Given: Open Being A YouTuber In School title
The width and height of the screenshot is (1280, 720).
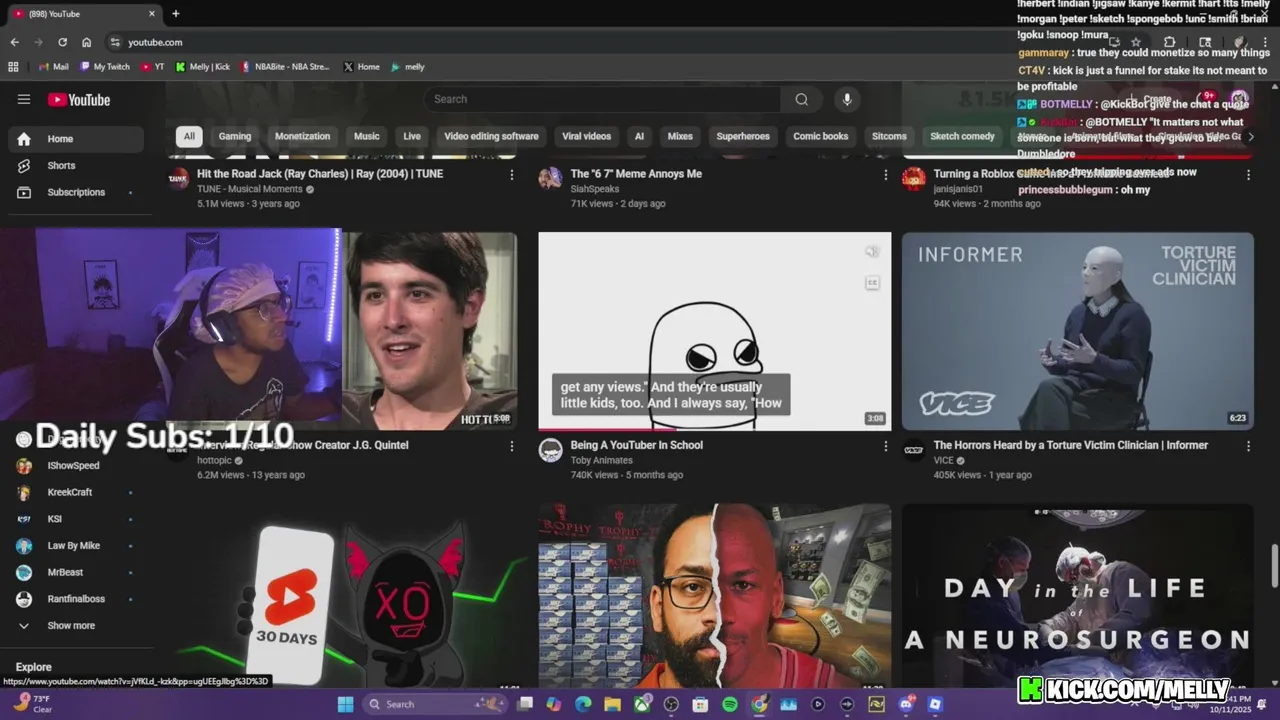Looking at the screenshot, I should (637, 445).
